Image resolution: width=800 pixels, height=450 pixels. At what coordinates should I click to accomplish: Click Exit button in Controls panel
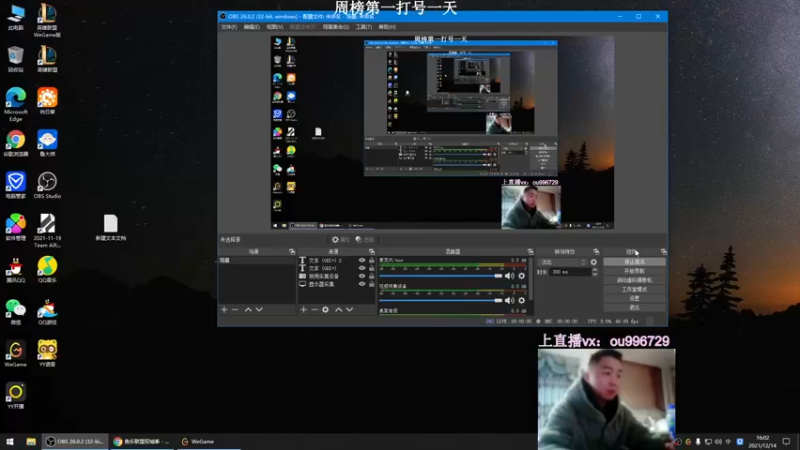[634, 307]
